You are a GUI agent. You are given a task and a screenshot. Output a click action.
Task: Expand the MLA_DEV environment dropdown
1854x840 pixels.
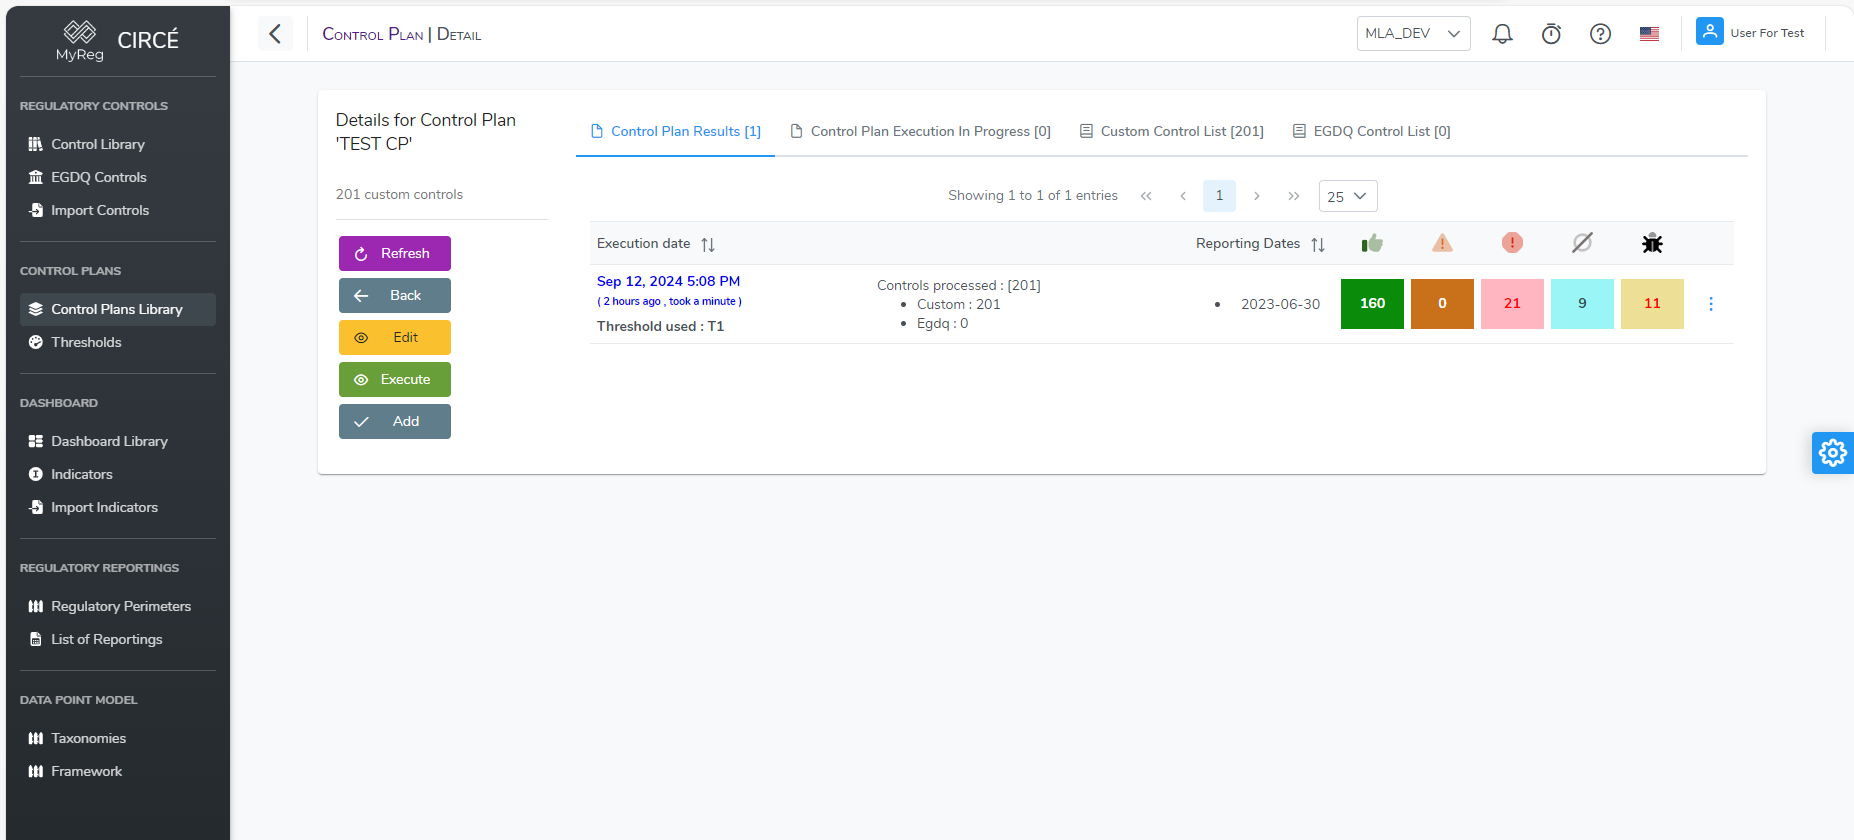[x=1413, y=33]
